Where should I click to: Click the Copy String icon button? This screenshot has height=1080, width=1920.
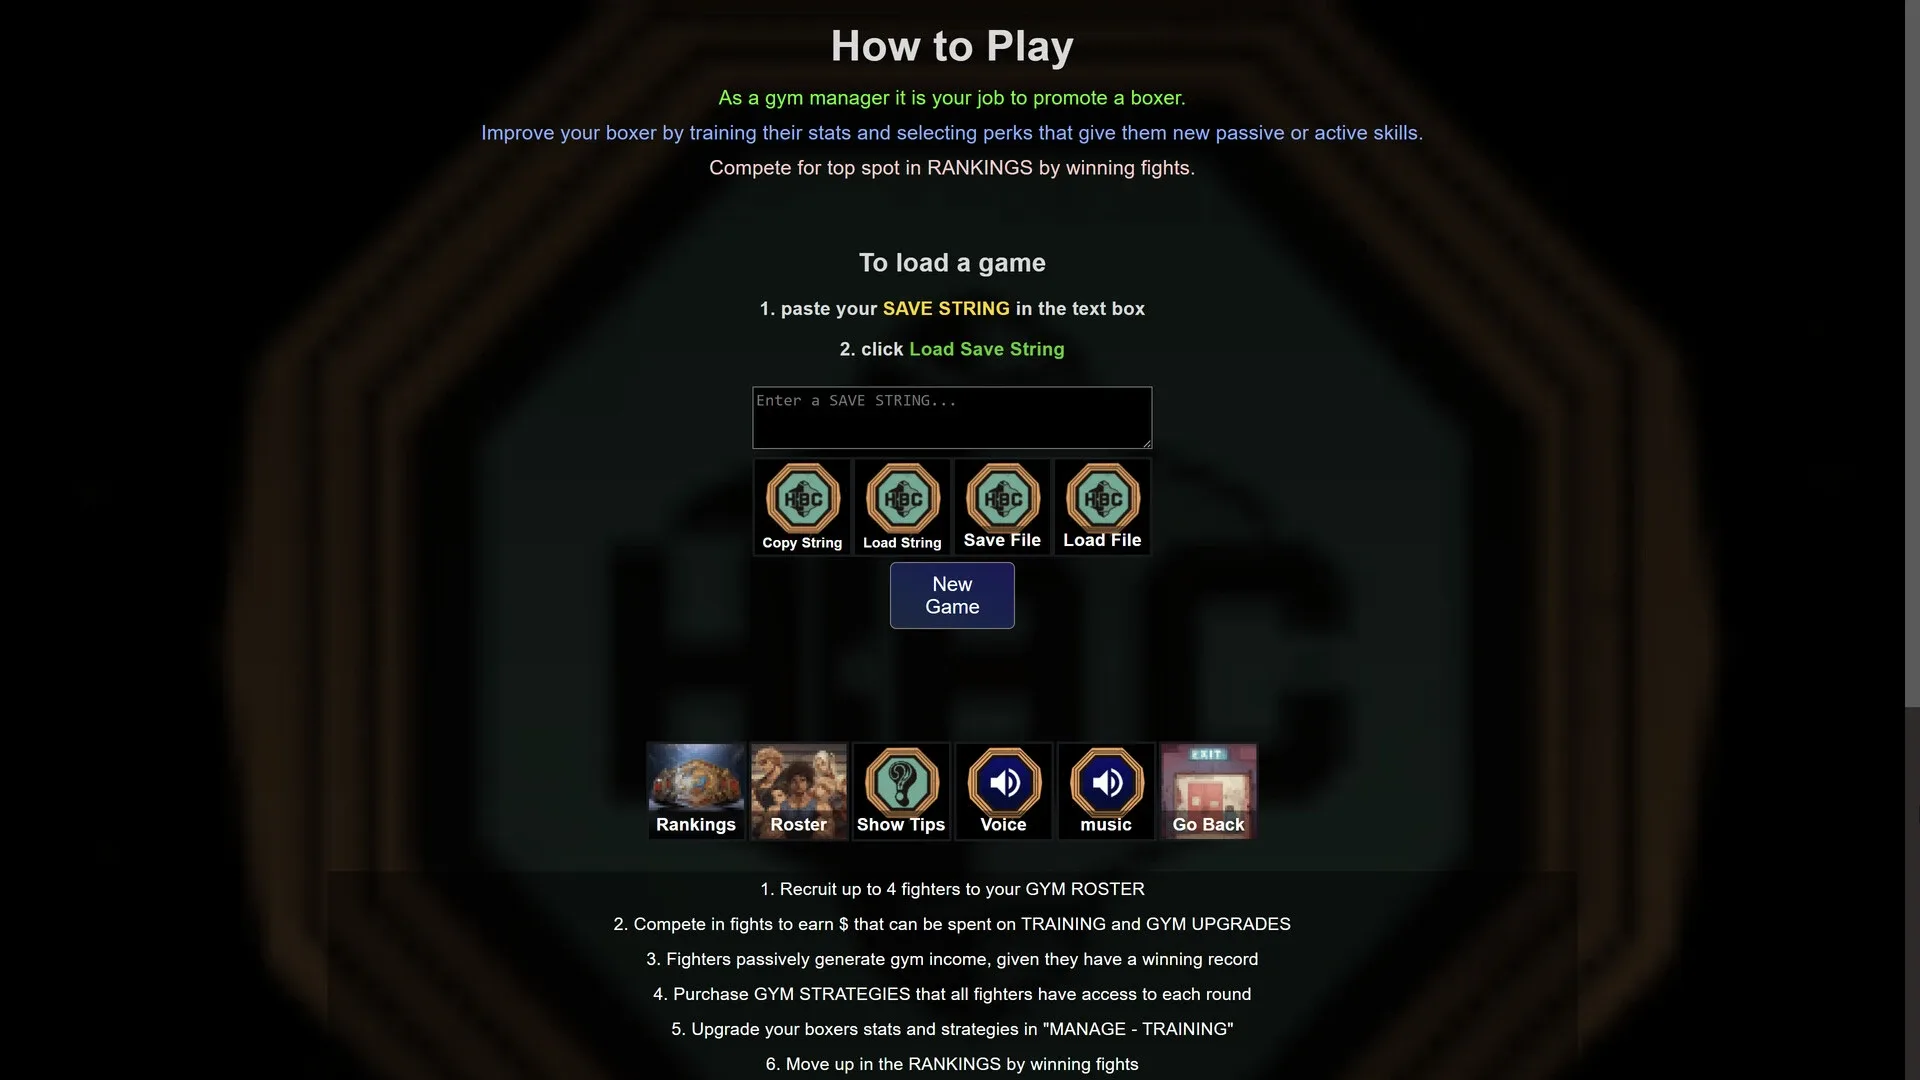point(802,507)
